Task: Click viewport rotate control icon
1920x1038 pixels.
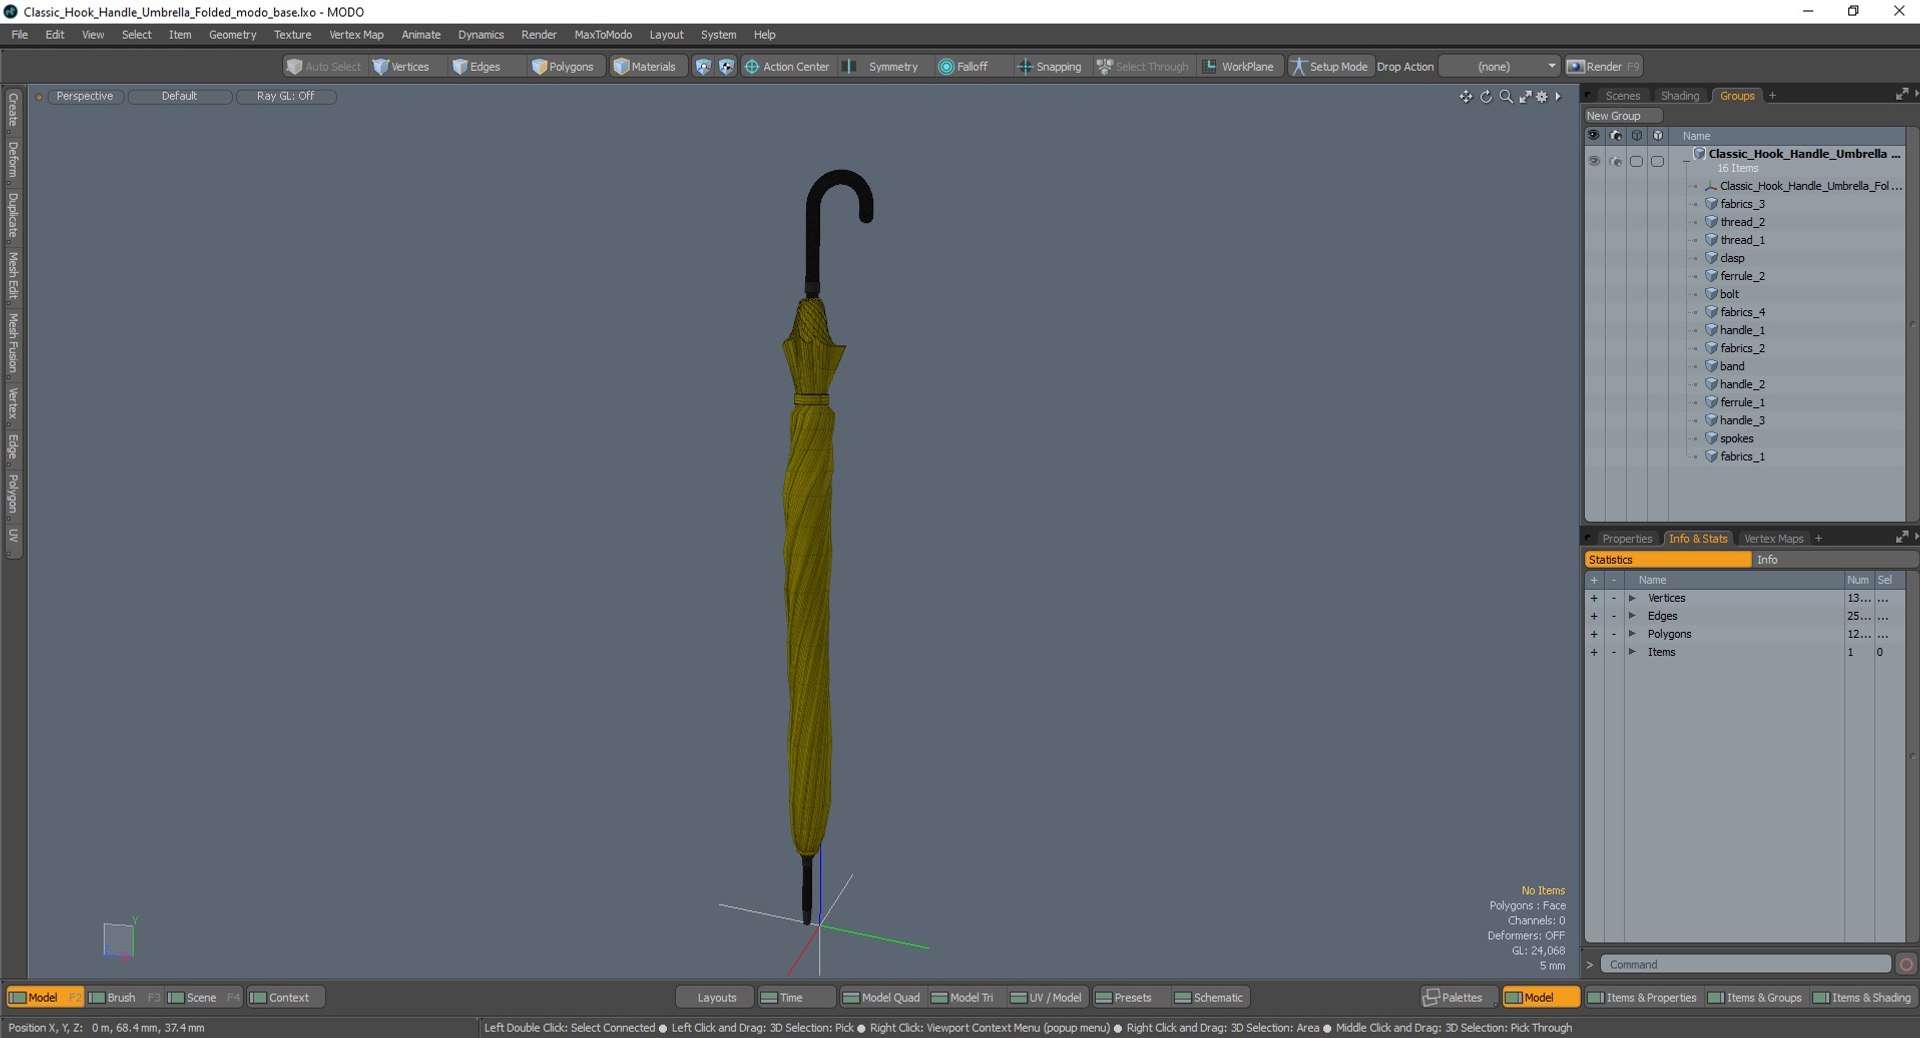Action: click(x=1486, y=96)
